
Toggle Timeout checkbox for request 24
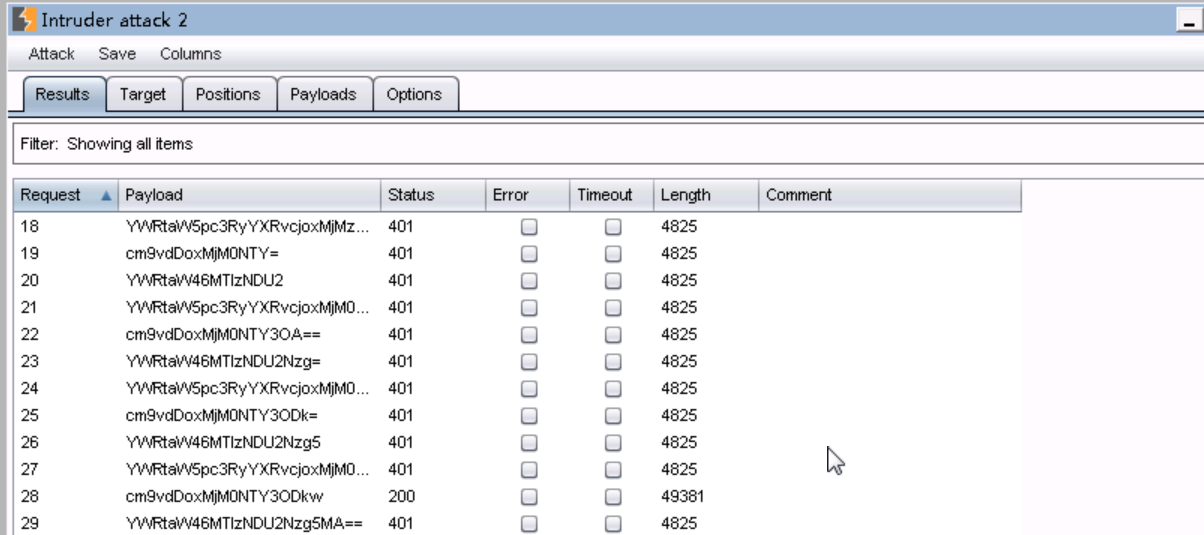[613, 389]
